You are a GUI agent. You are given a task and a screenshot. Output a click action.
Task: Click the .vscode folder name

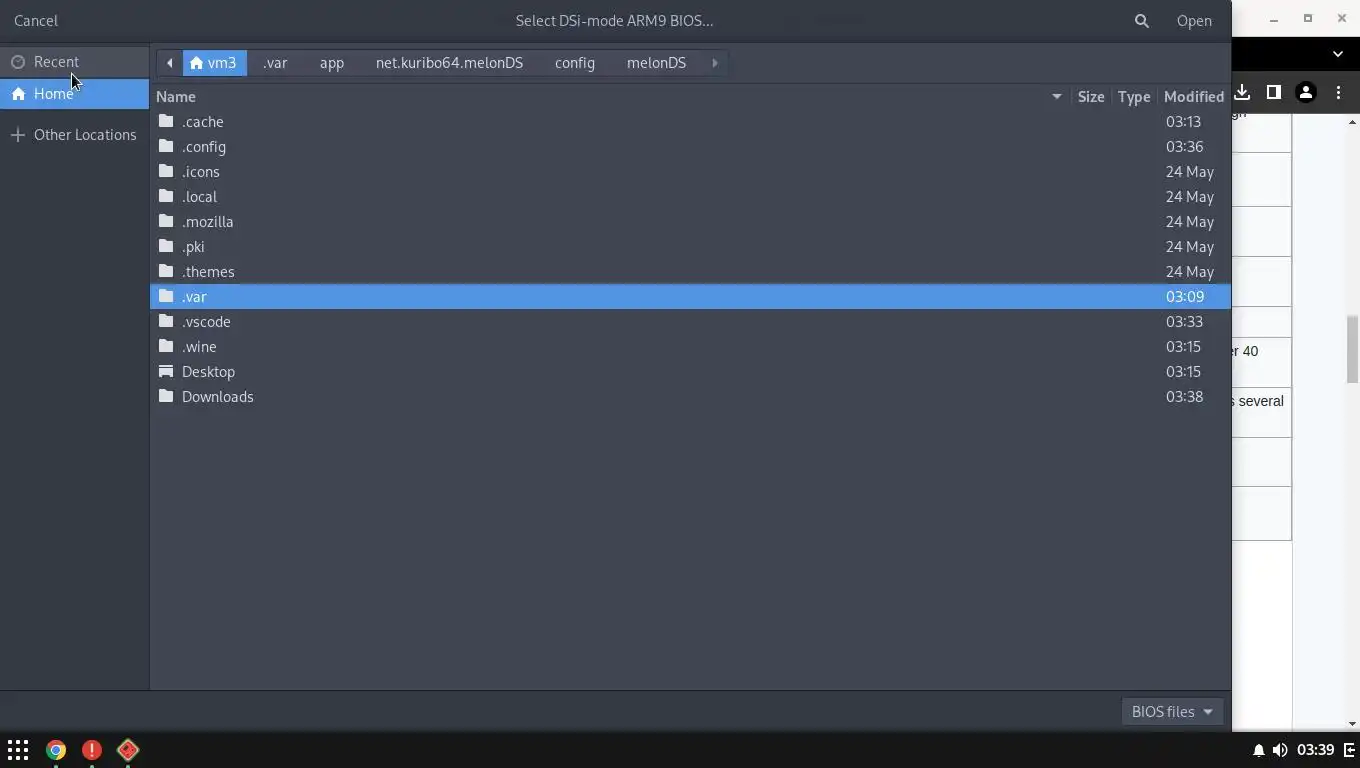(x=206, y=322)
